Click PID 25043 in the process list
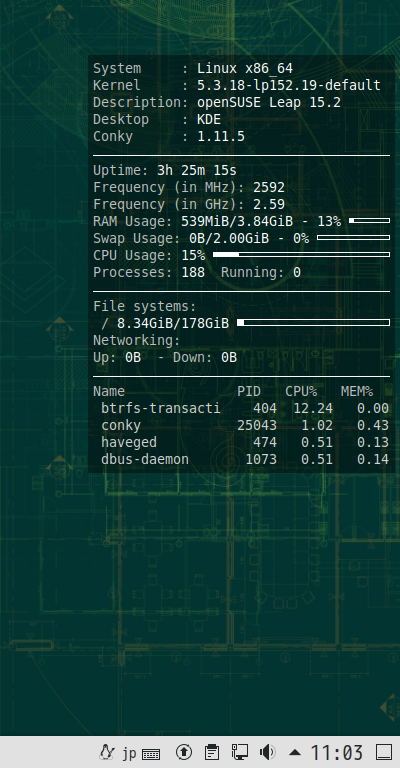400x768 pixels. pyautogui.click(x=257, y=426)
